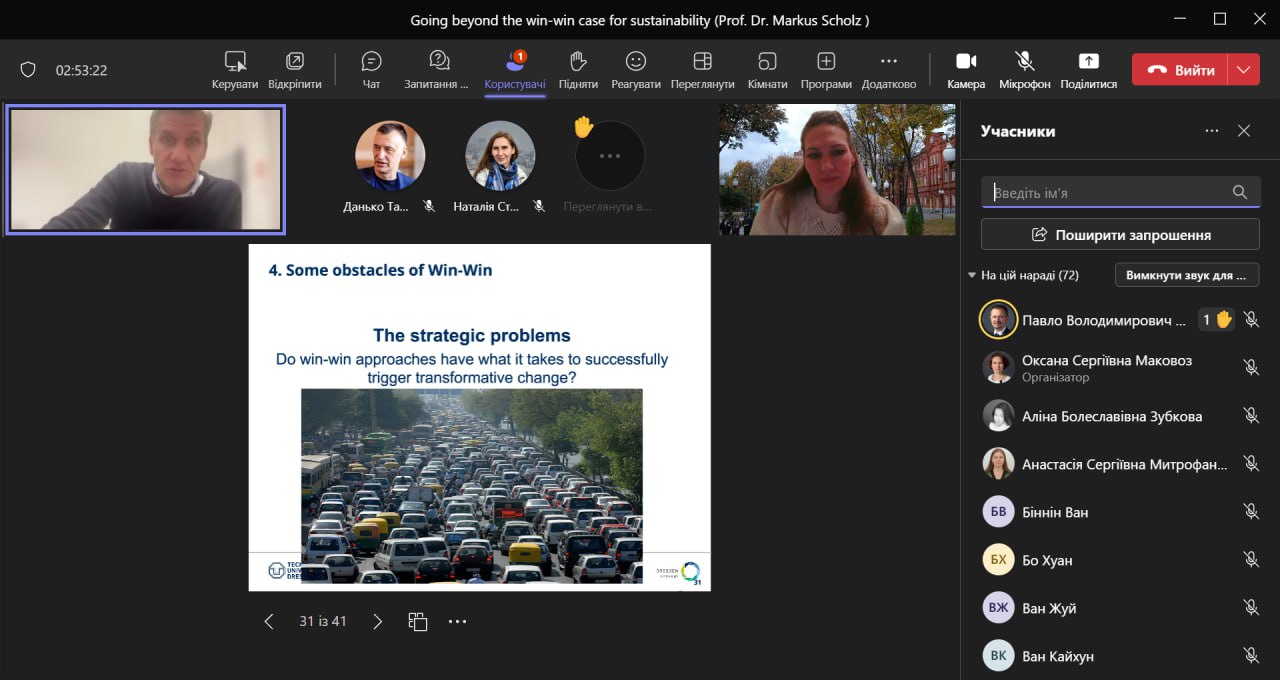Click the Поширити запрошення button
Viewport: 1280px width, 680px height.
pos(1120,235)
